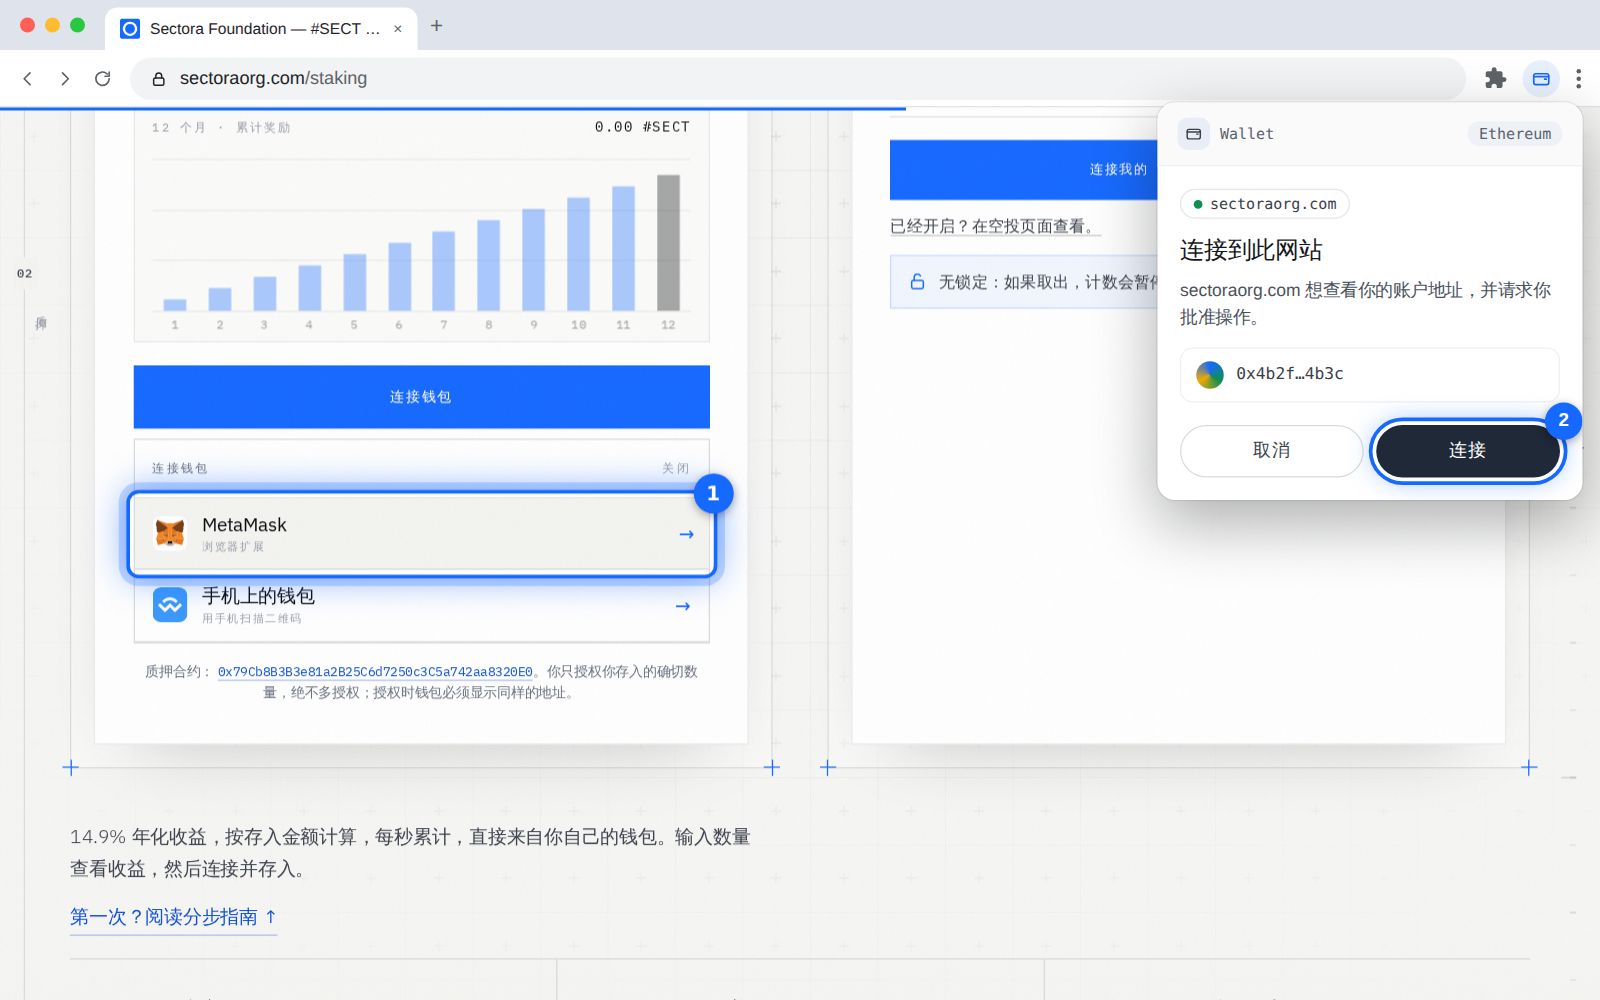Click the Ethereum network badge
Screen dimensions: 1600x1000
(x=1515, y=134)
